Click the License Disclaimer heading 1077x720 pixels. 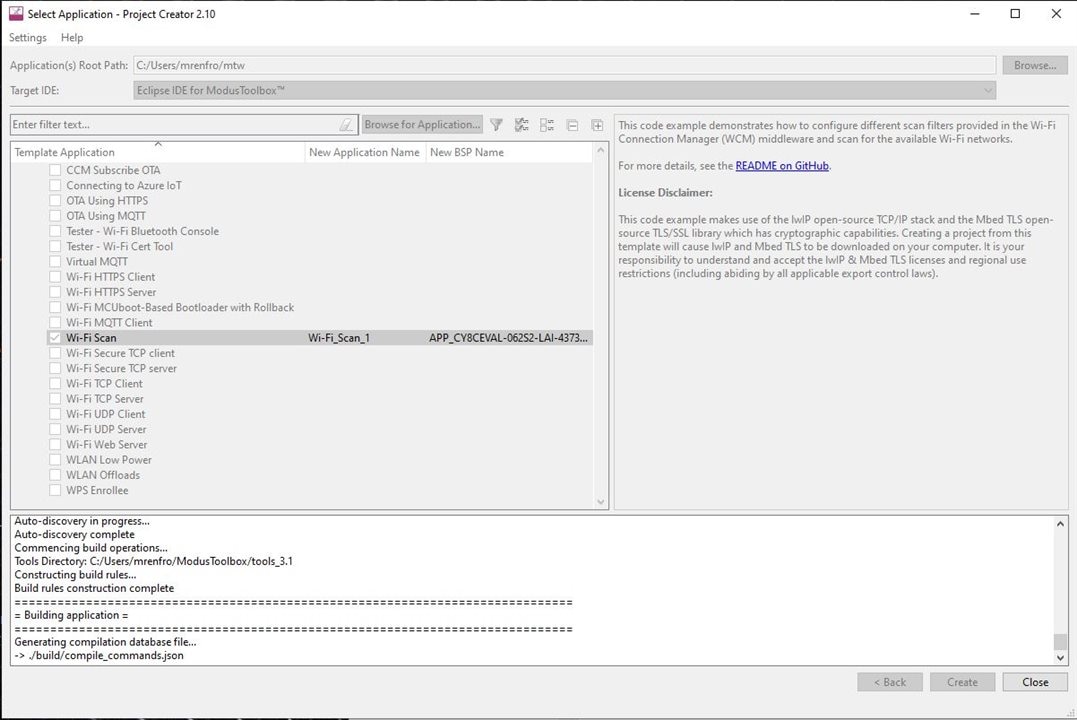pyautogui.click(x=665, y=192)
